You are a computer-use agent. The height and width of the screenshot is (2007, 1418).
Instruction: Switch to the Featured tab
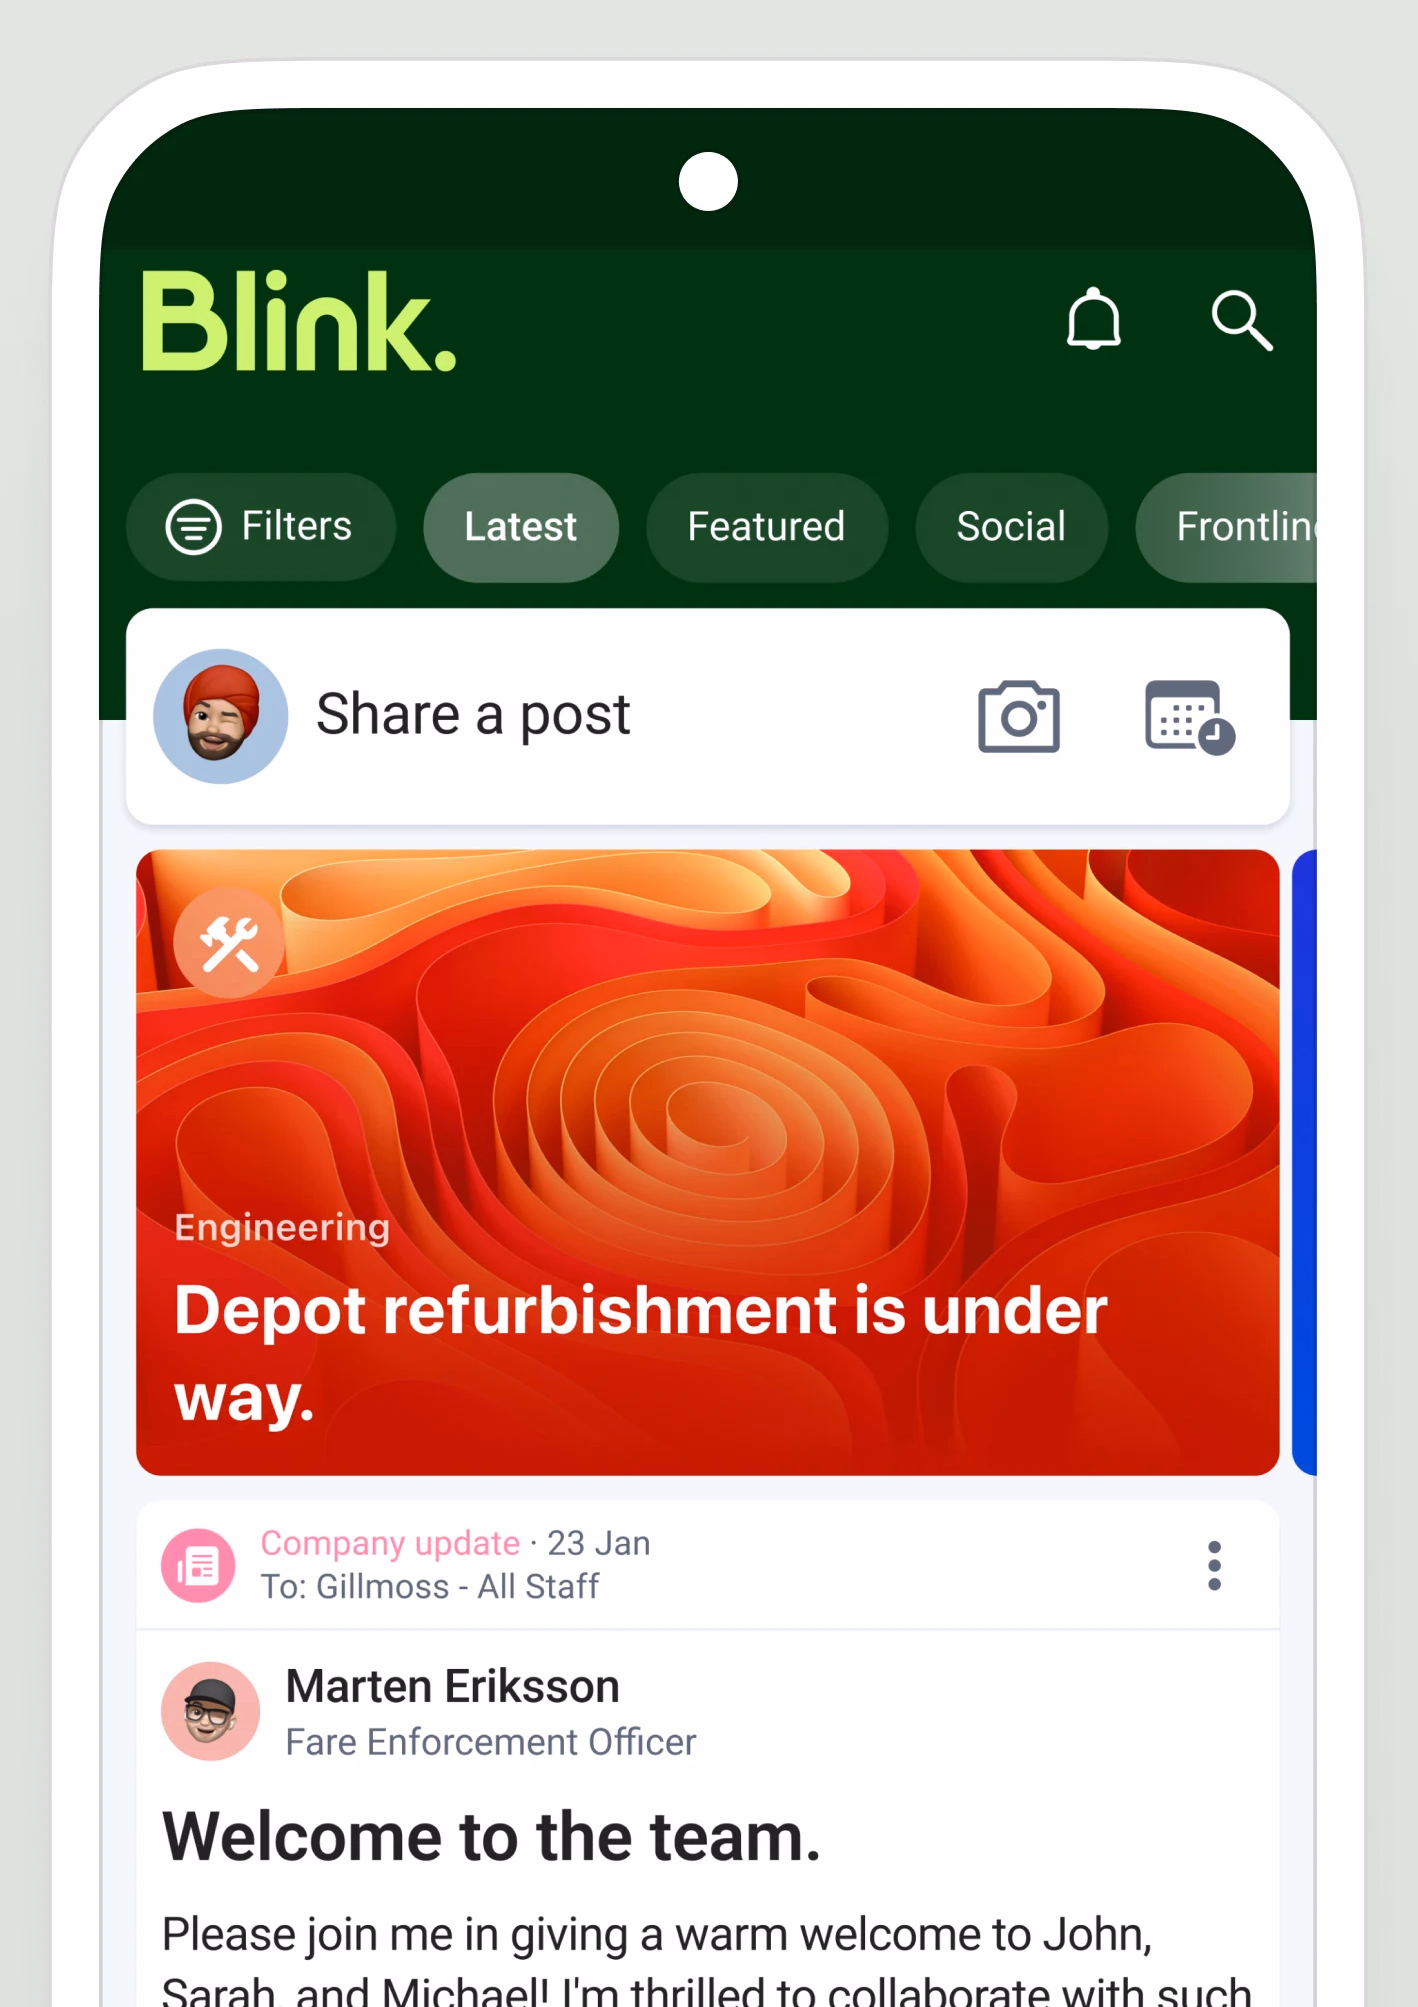(x=766, y=527)
